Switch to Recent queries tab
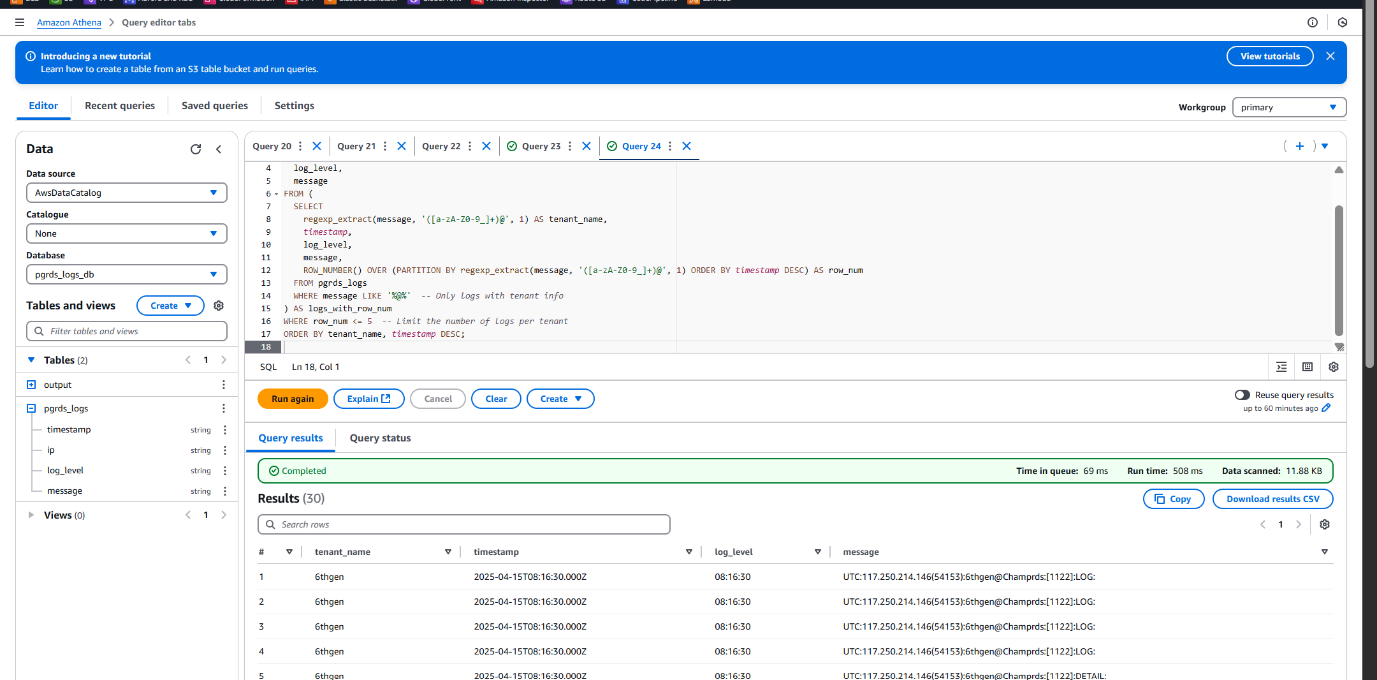The height and width of the screenshot is (680, 1377). (120, 106)
